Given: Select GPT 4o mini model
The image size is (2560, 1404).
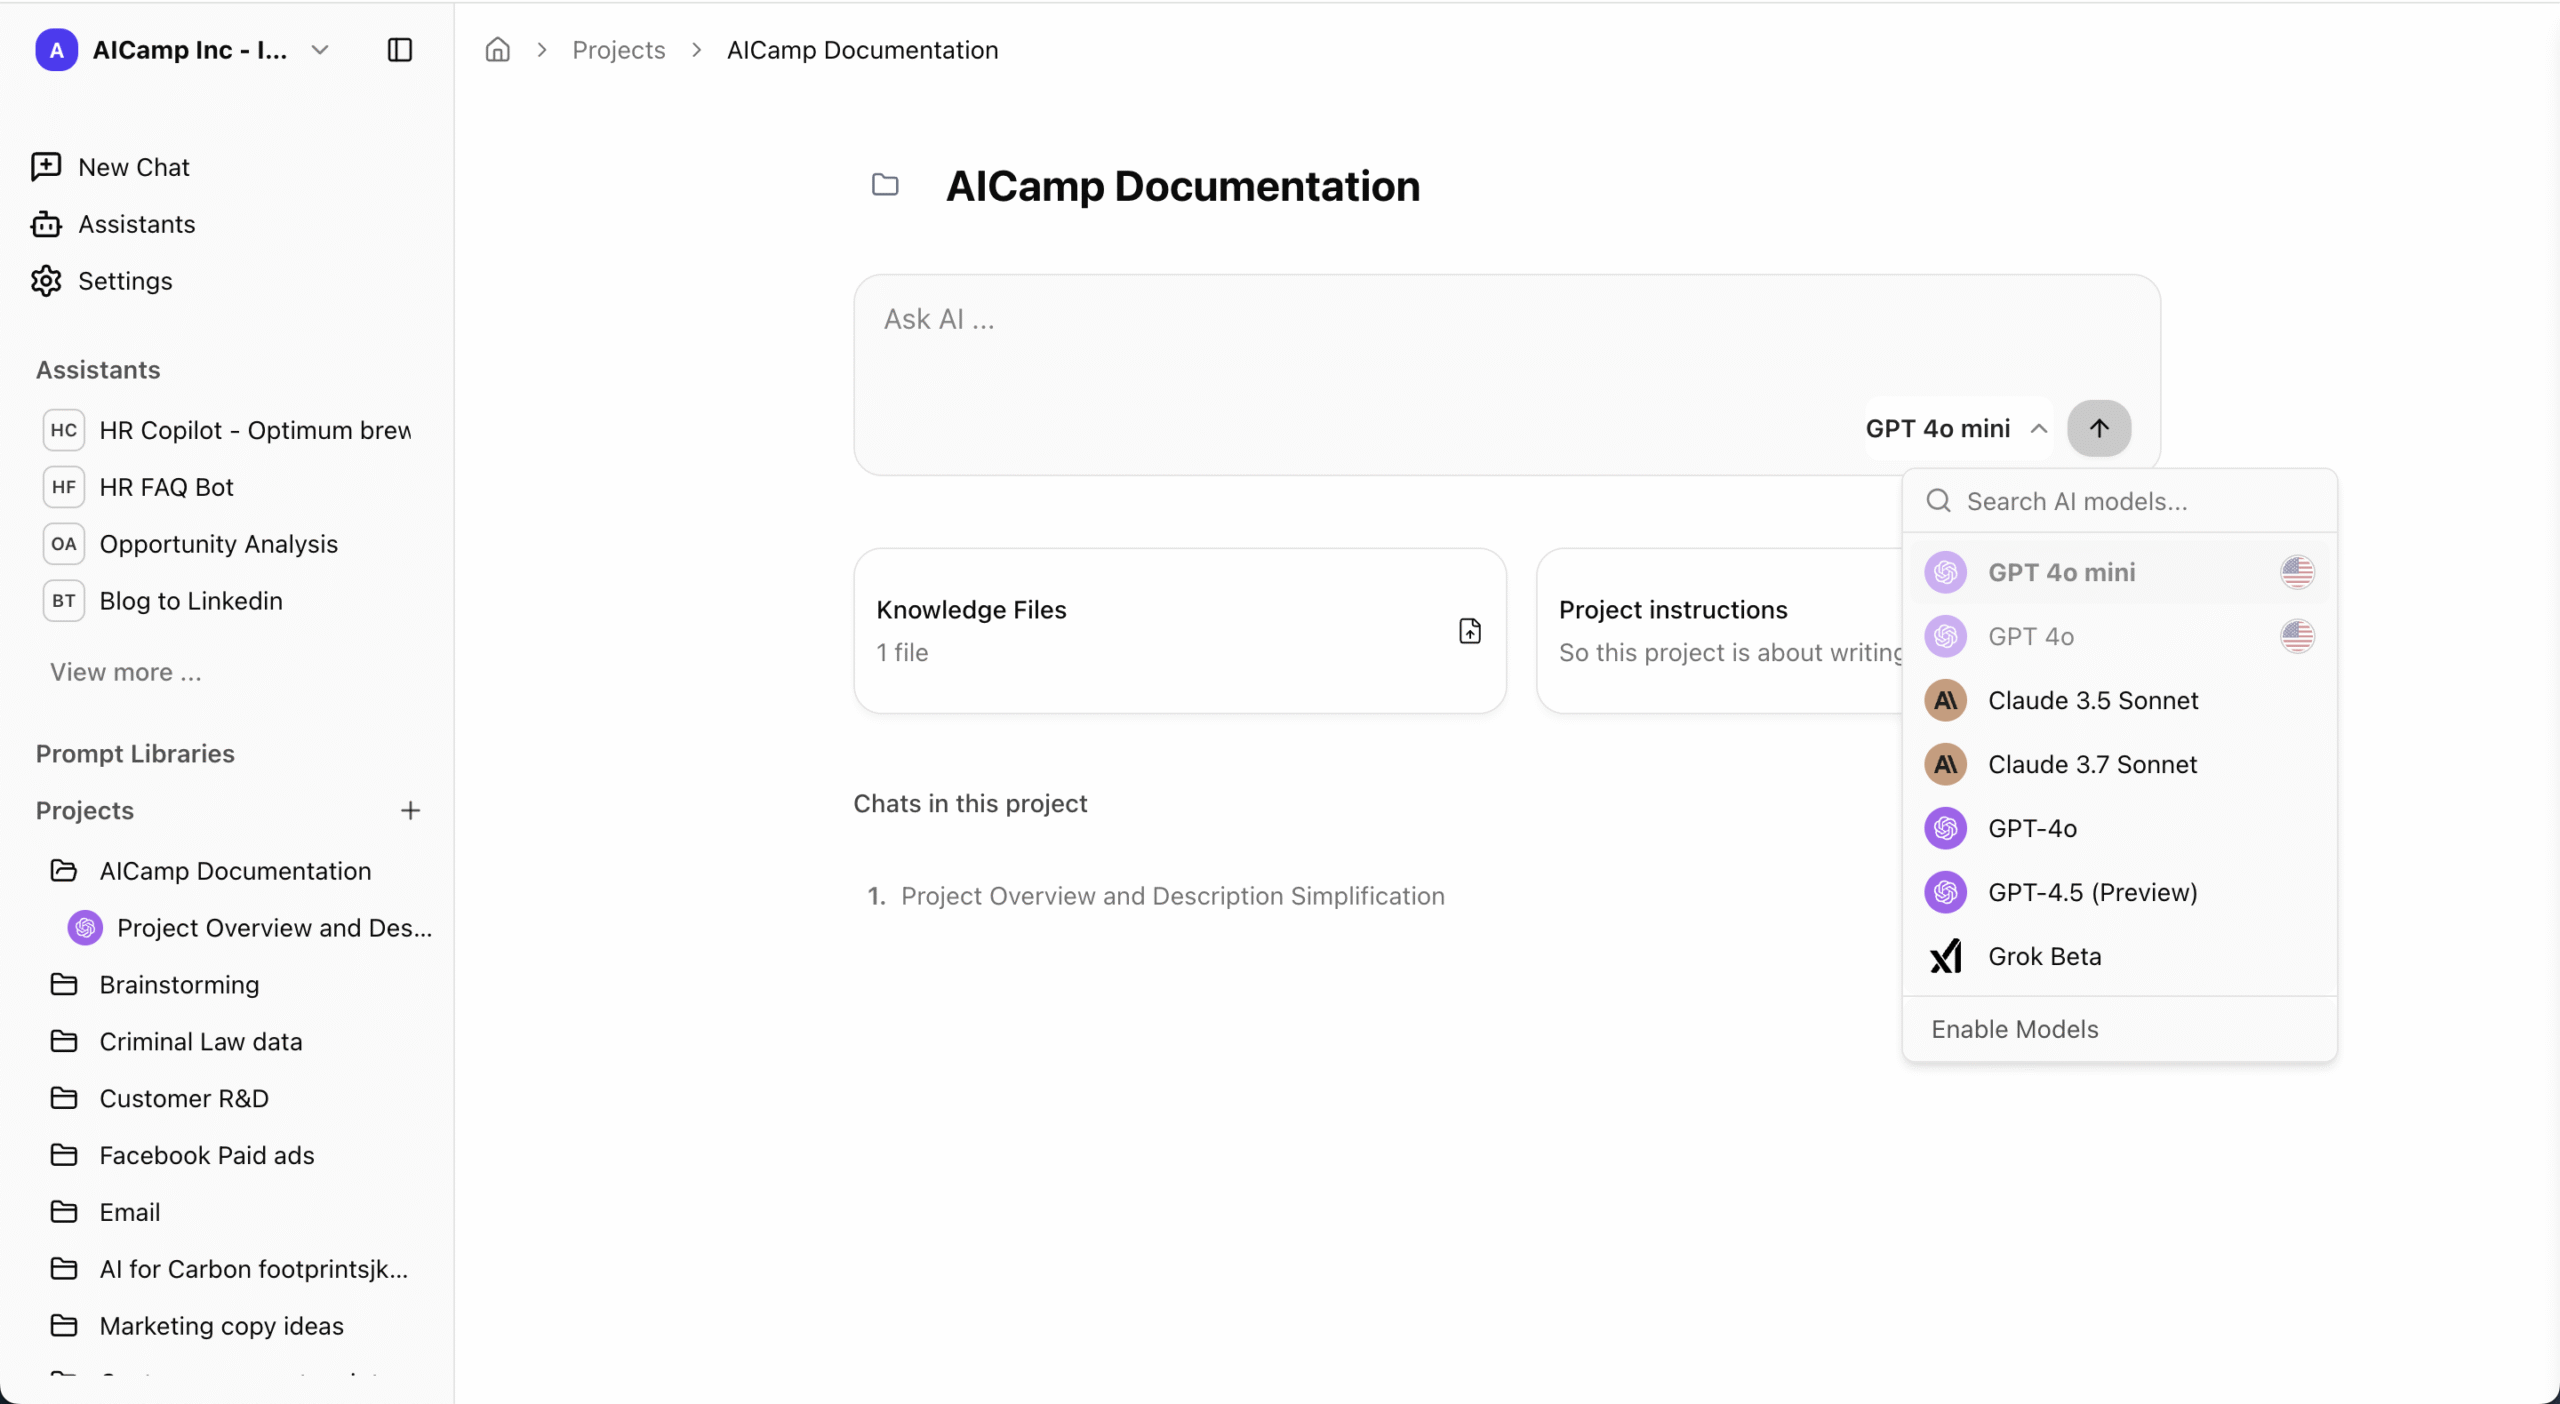Looking at the screenshot, I should (x=2119, y=572).
